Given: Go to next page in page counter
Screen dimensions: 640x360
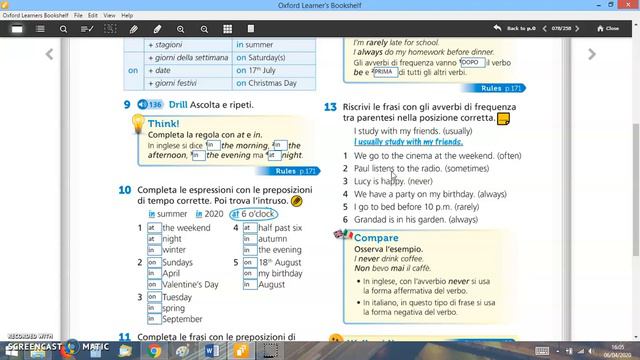Looking at the screenshot, I should [577, 29].
